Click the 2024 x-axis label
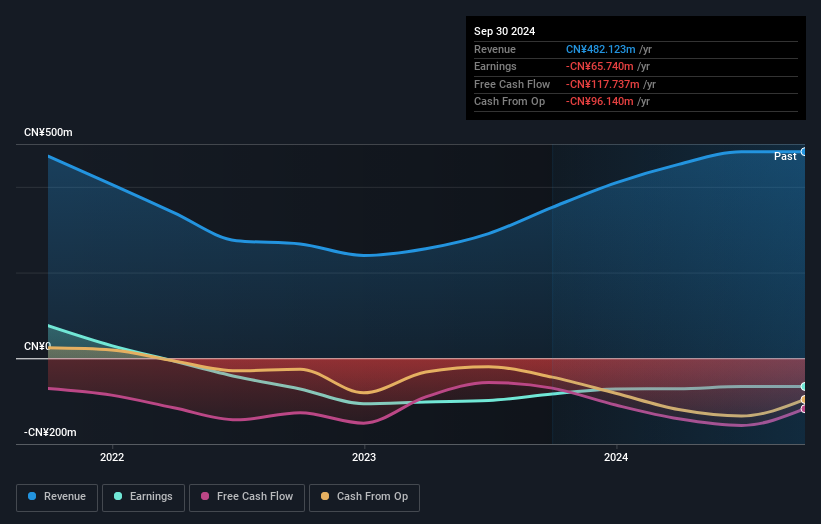Screen dimensions: 821x524 point(616,458)
